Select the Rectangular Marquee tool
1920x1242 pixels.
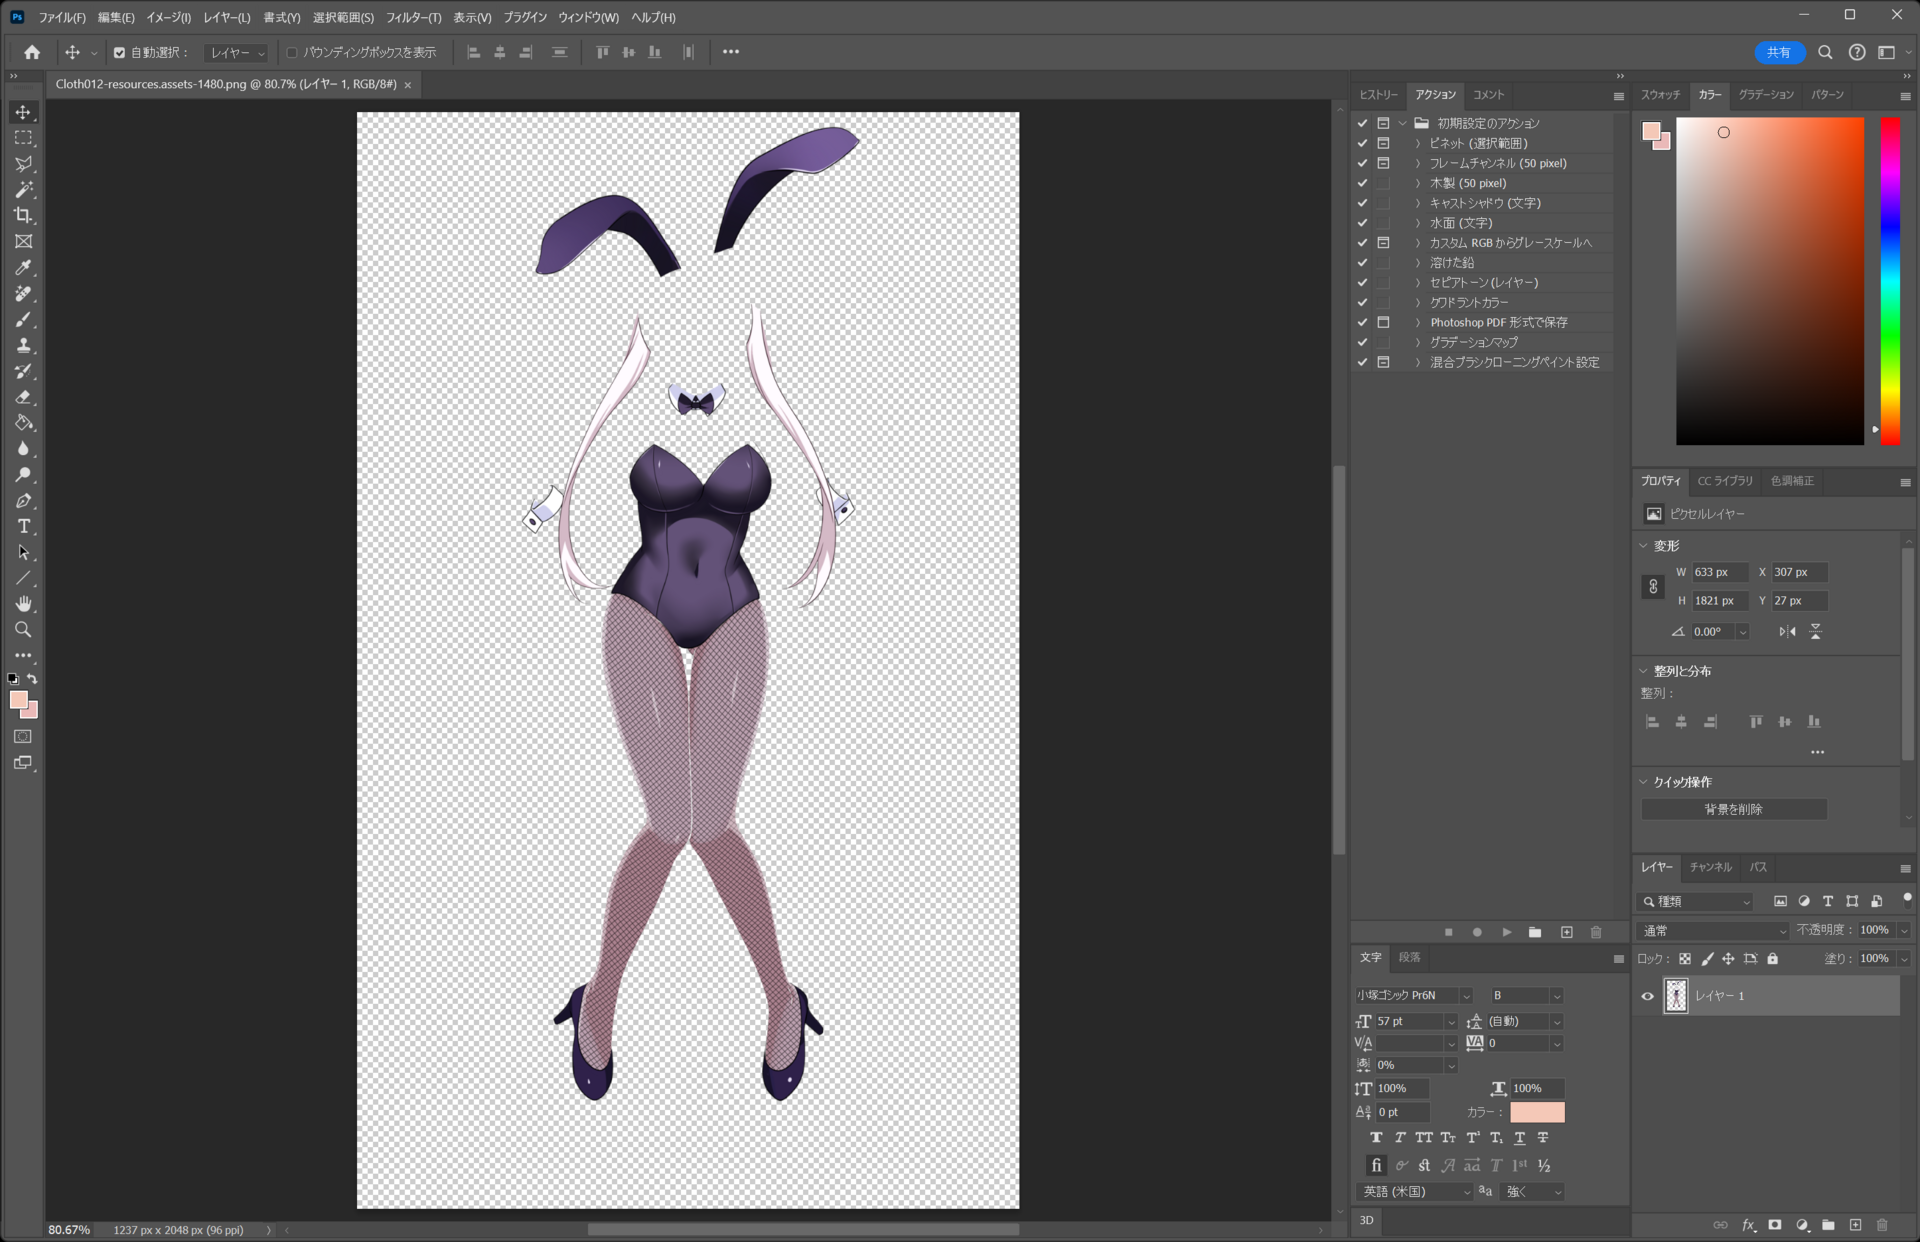pos(23,138)
